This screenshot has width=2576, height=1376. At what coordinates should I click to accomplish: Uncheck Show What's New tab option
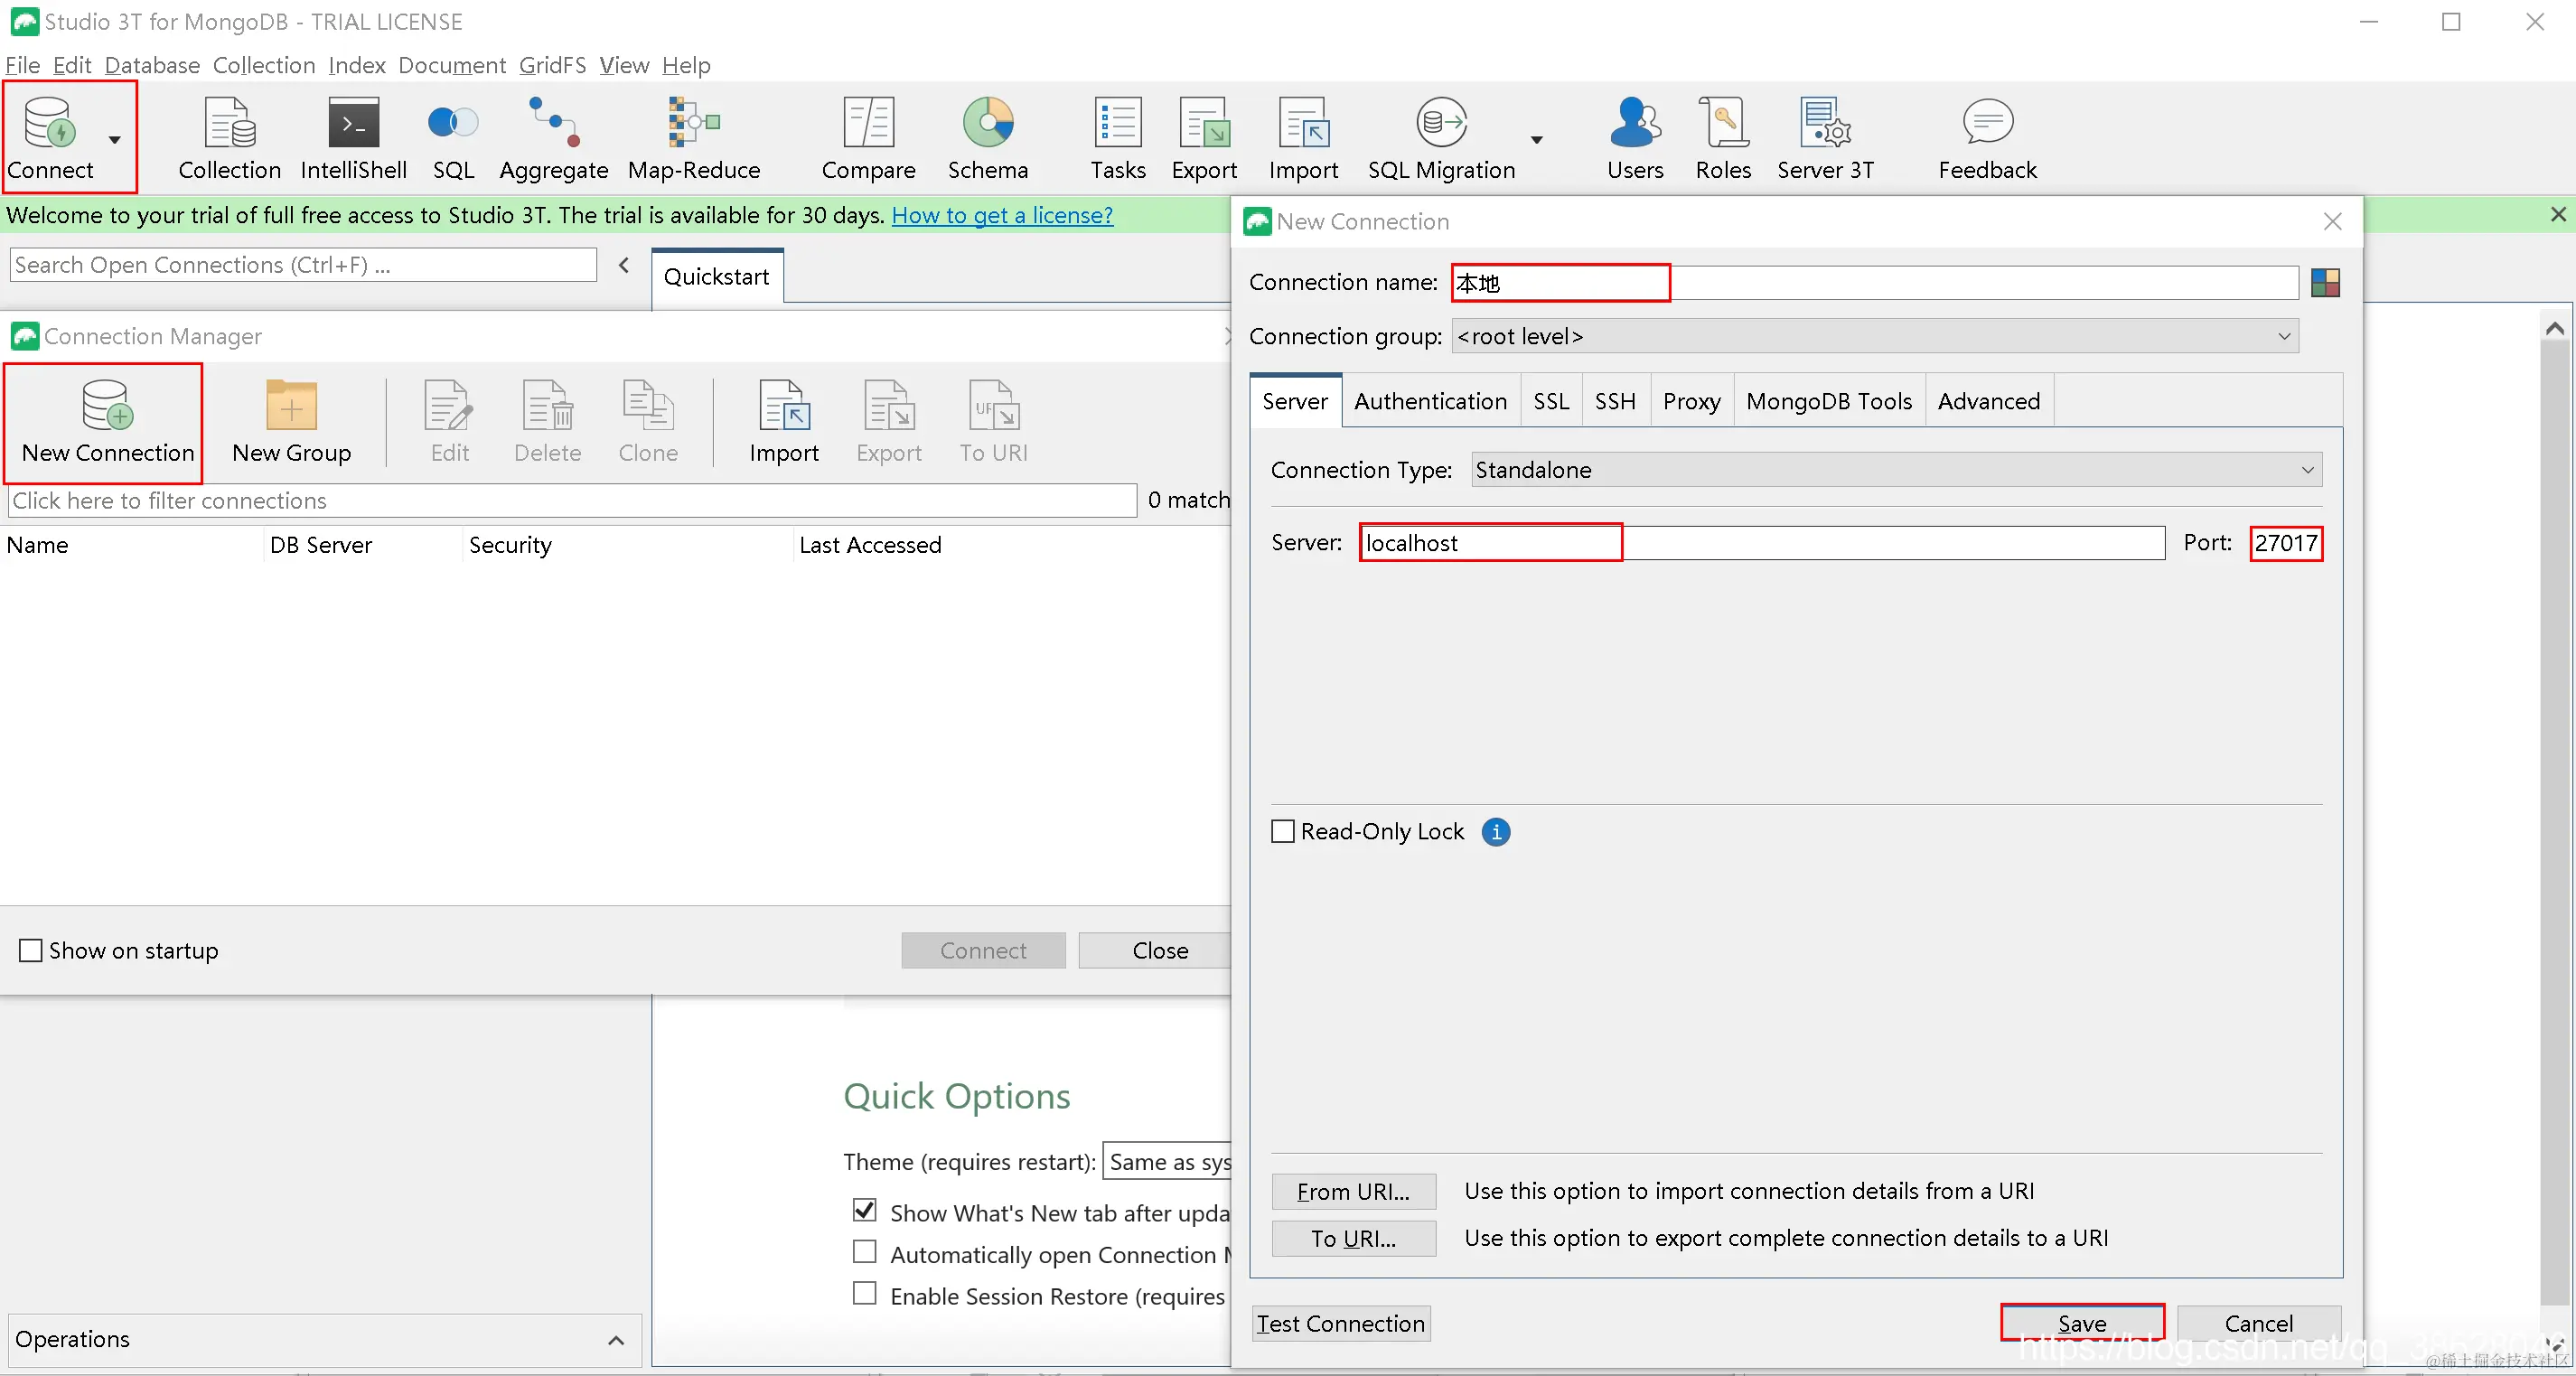click(865, 1210)
